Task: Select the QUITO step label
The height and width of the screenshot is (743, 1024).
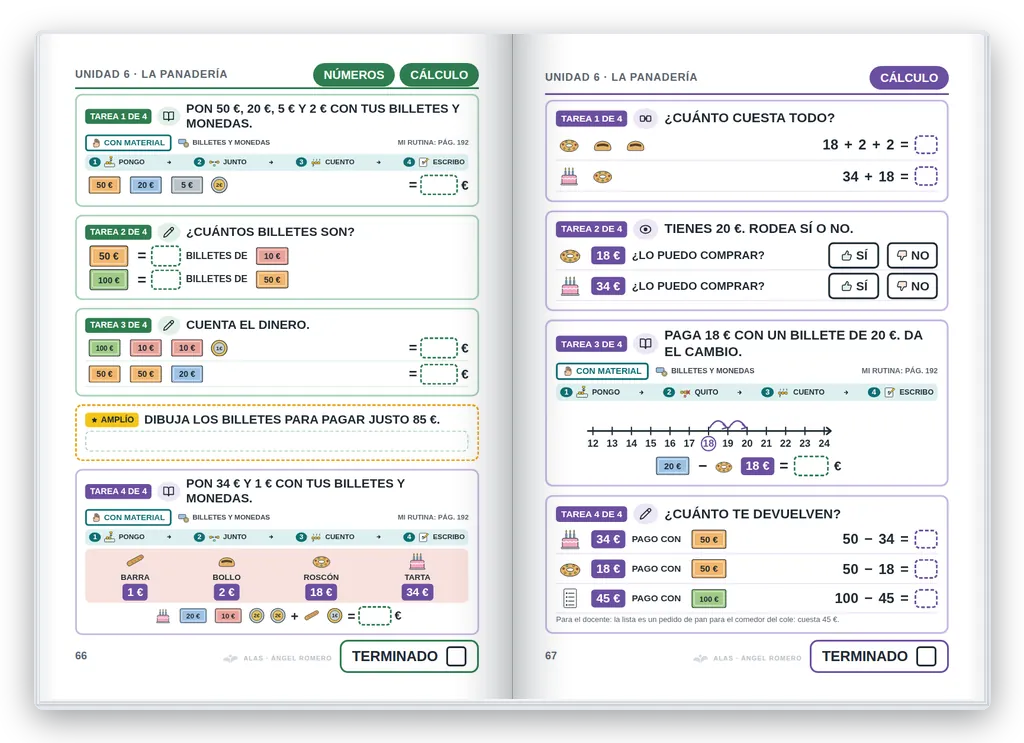Action: [706, 392]
